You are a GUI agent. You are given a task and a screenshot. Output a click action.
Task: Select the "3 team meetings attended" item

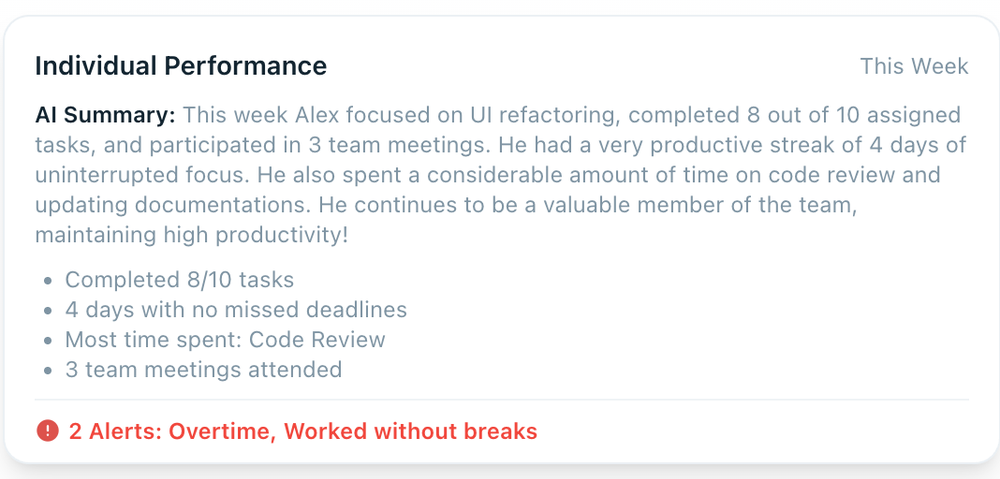point(204,370)
